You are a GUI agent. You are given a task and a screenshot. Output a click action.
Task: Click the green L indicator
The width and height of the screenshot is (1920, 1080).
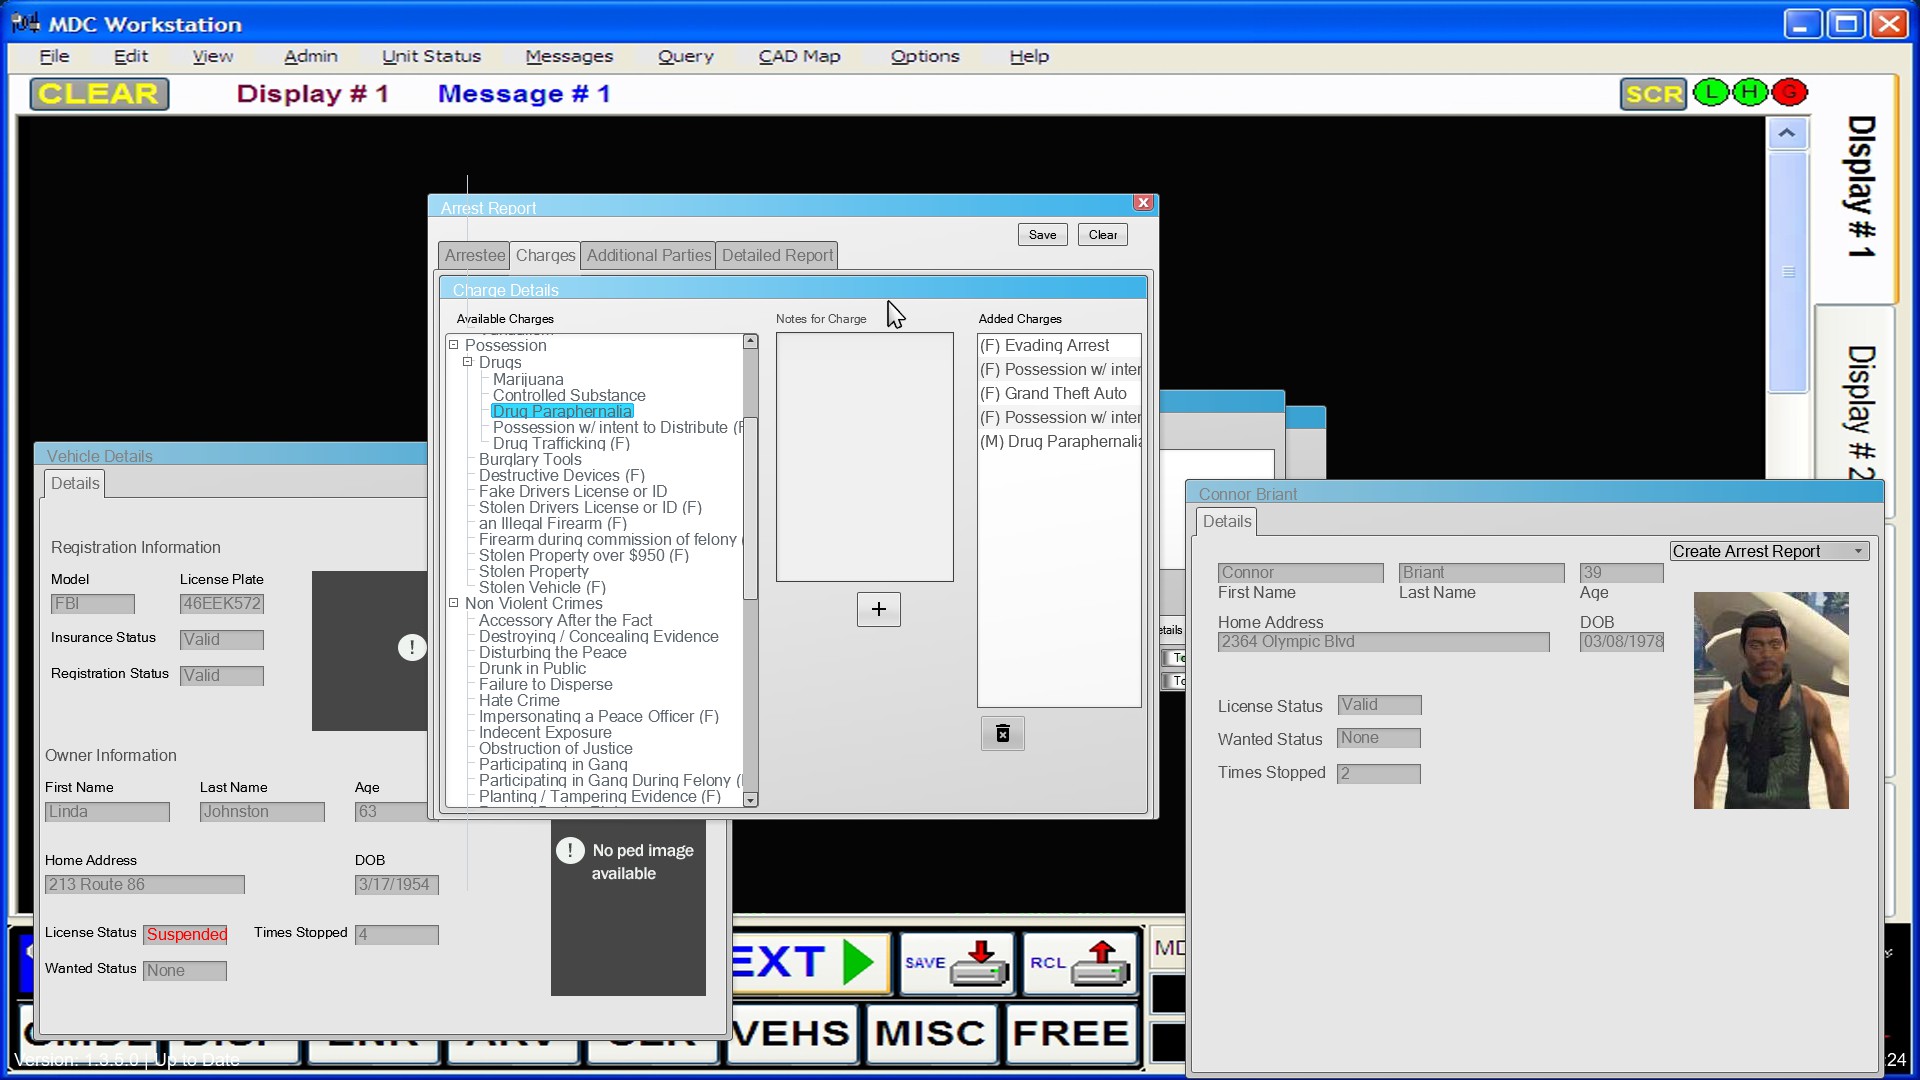coord(1711,93)
